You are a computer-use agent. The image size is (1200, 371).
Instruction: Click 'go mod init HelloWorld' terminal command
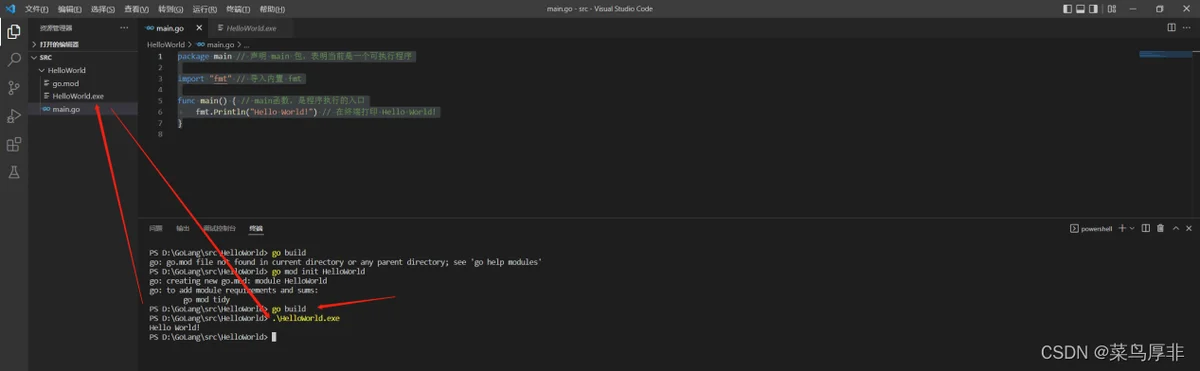(317, 271)
